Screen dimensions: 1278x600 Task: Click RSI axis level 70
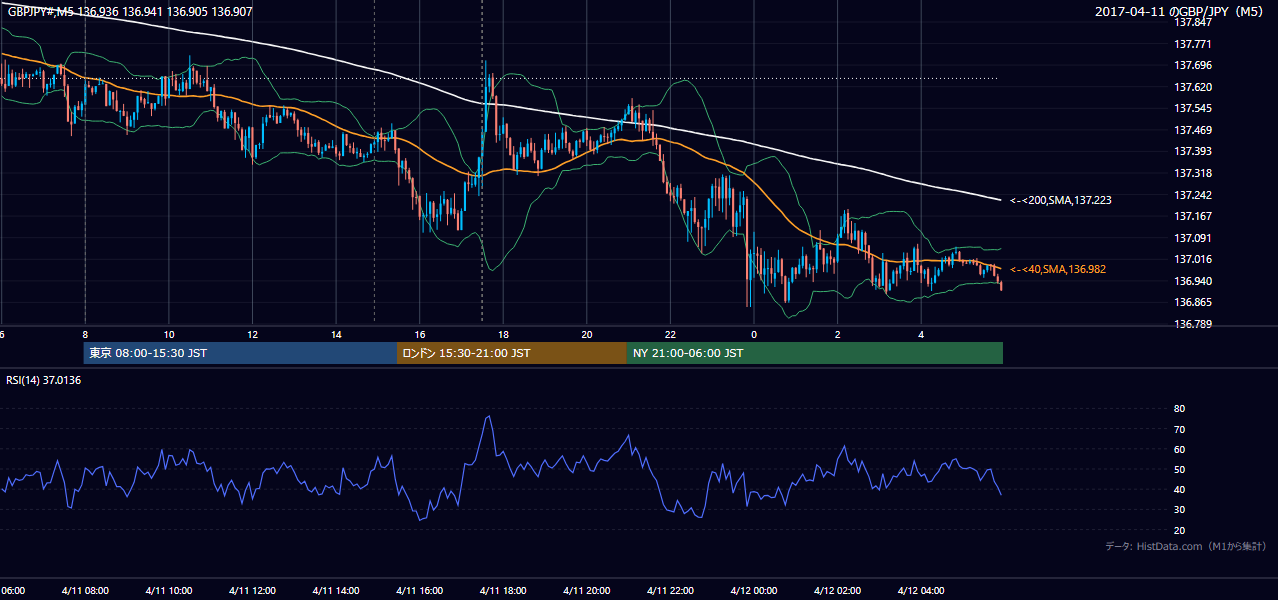[1179, 429]
